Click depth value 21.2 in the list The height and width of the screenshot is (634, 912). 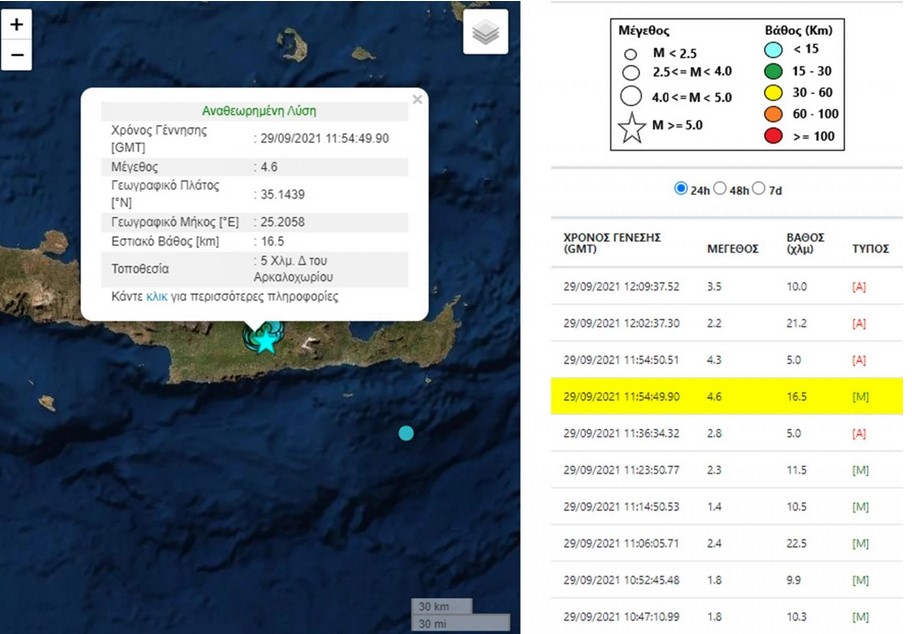click(796, 323)
